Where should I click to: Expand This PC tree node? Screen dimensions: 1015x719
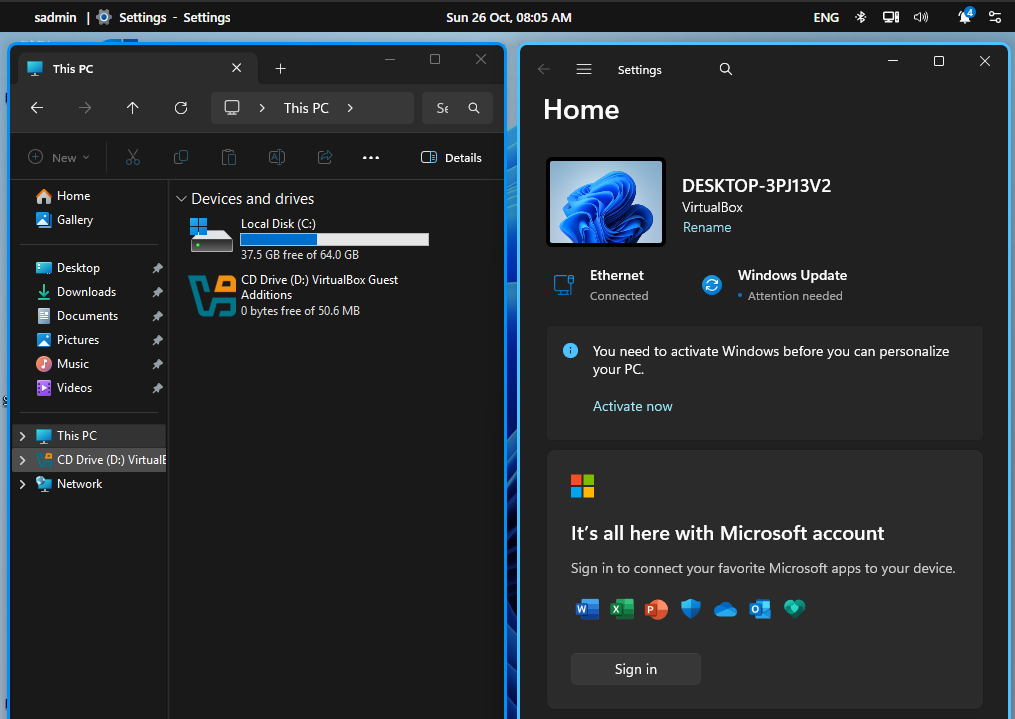click(x=23, y=436)
